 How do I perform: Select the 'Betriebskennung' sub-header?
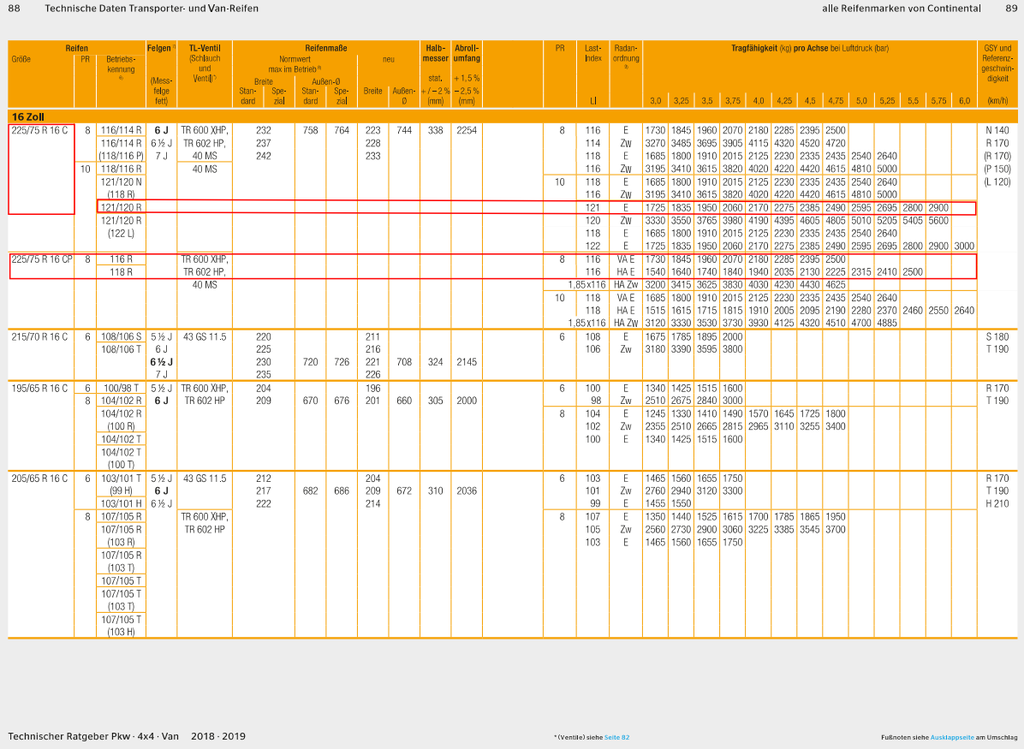[121, 64]
